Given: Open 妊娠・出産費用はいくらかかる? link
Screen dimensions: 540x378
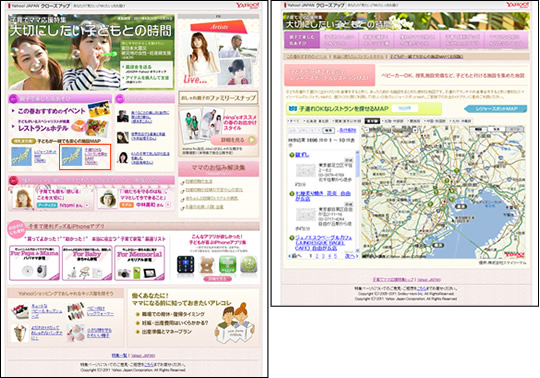Looking at the screenshot, I should click(175, 323).
